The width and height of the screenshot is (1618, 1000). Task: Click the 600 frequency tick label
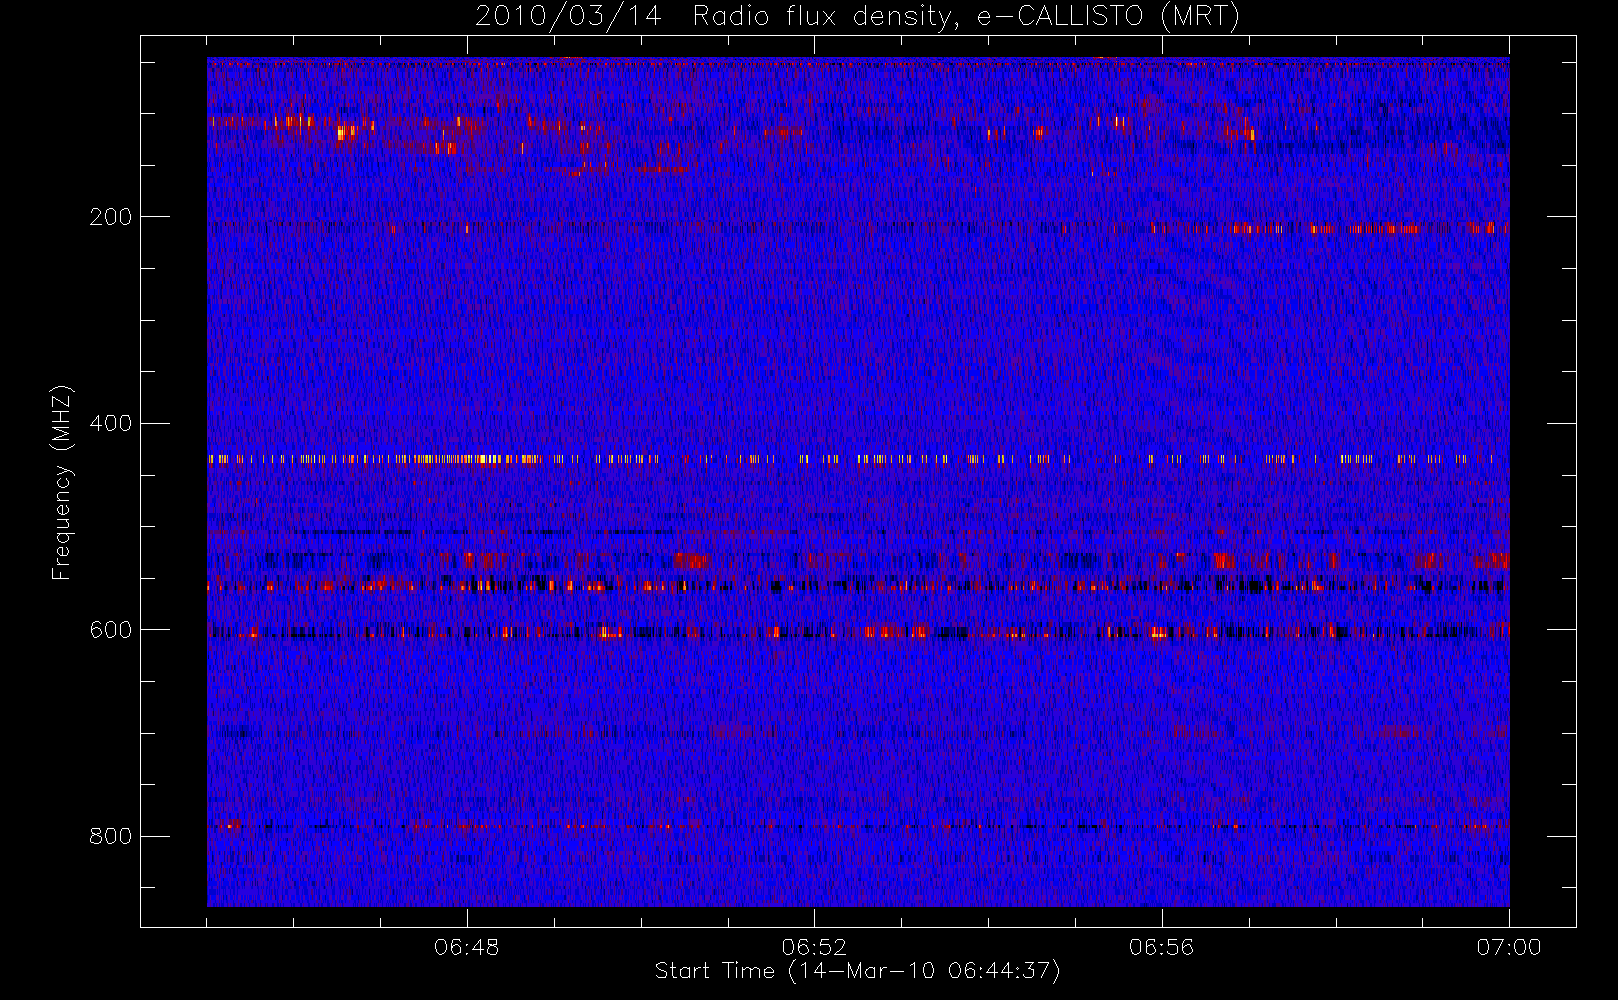tap(110, 630)
